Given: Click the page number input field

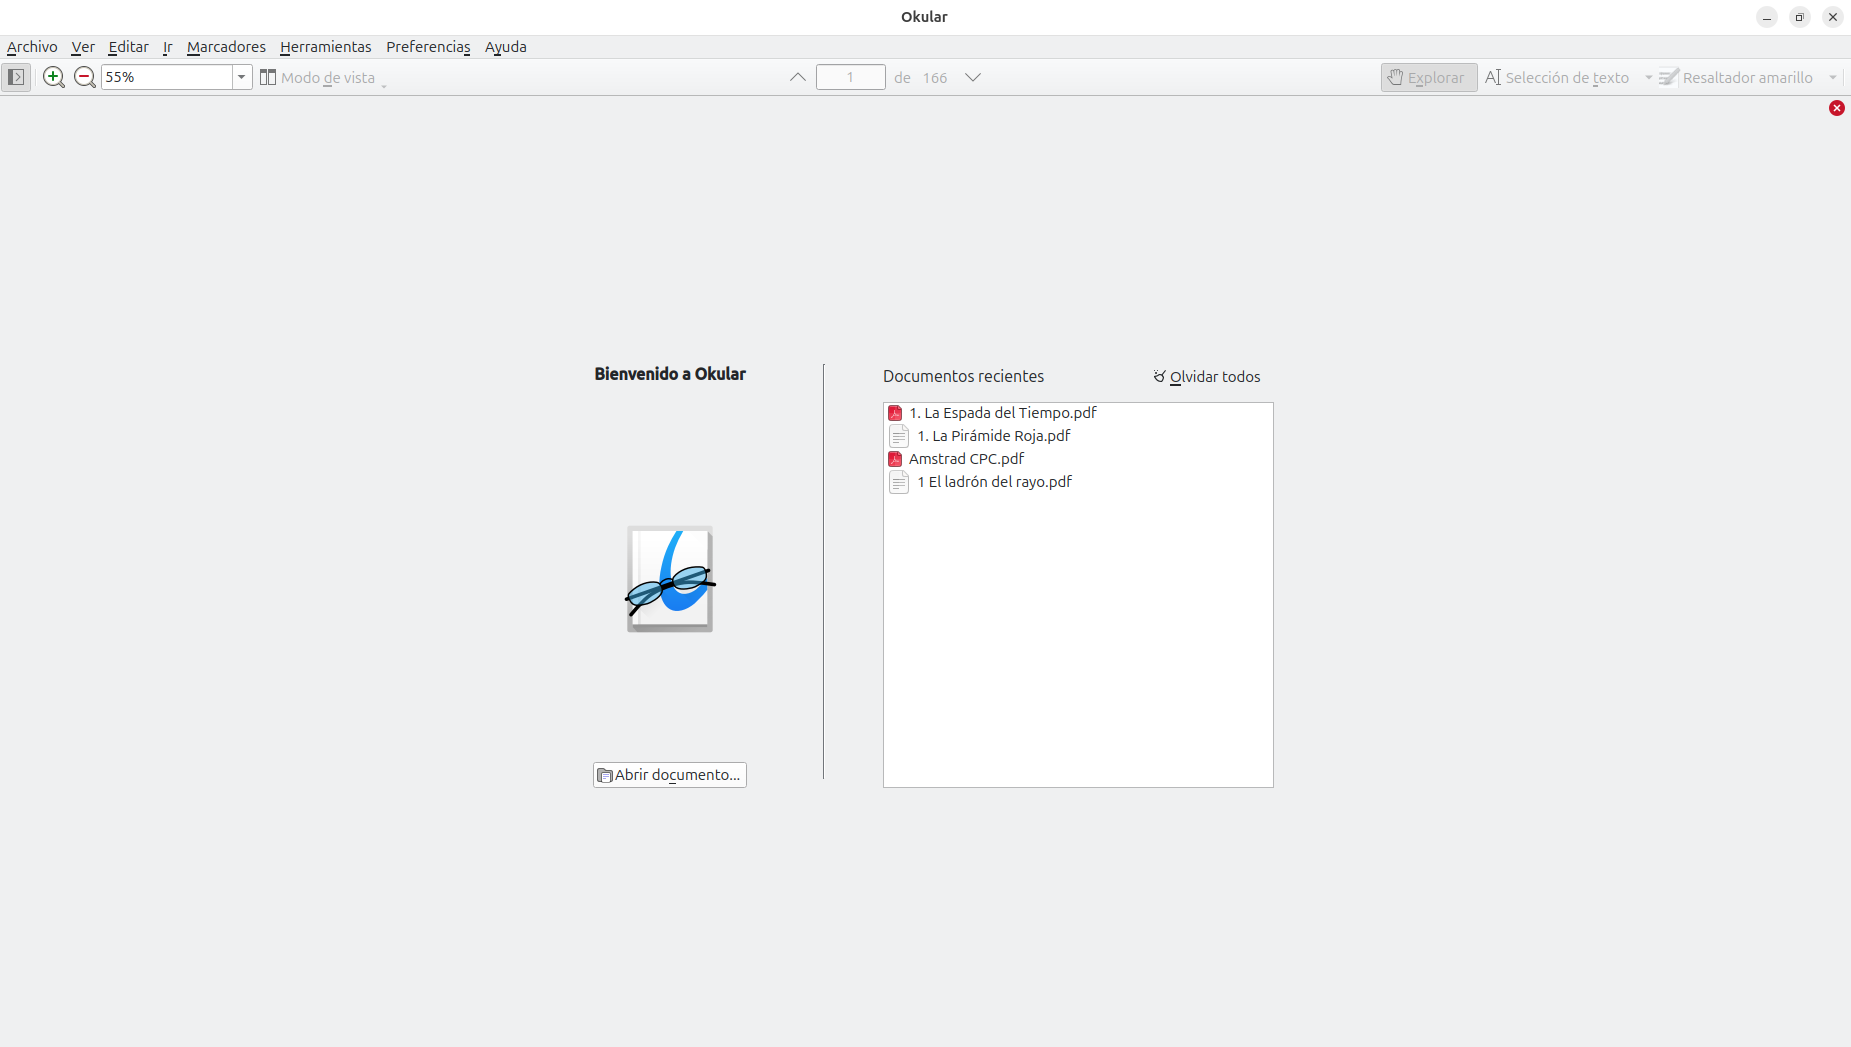Looking at the screenshot, I should [851, 77].
